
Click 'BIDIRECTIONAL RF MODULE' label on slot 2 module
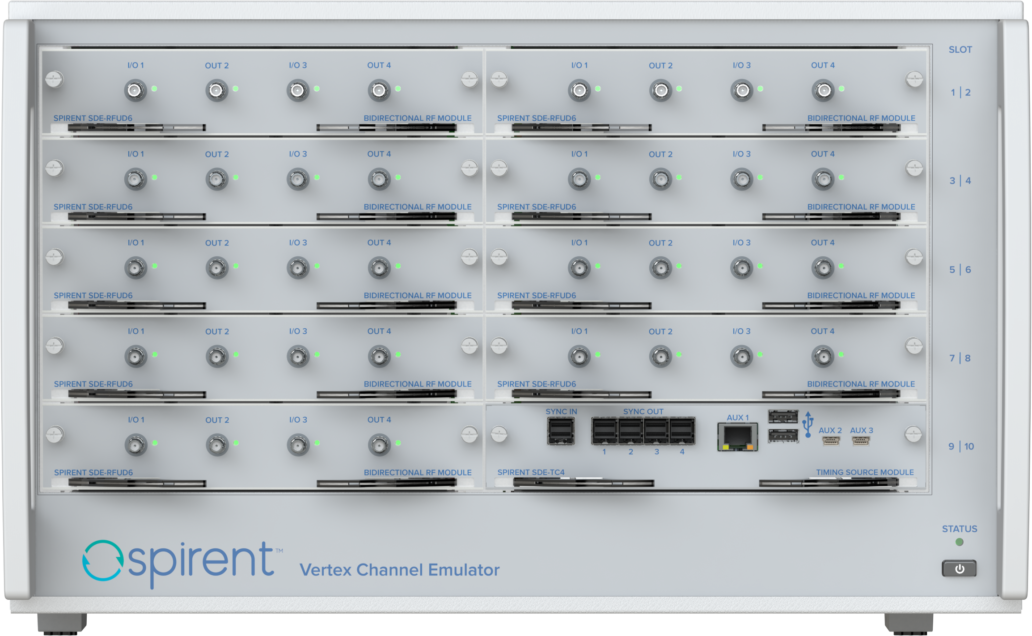(x=861, y=119)
